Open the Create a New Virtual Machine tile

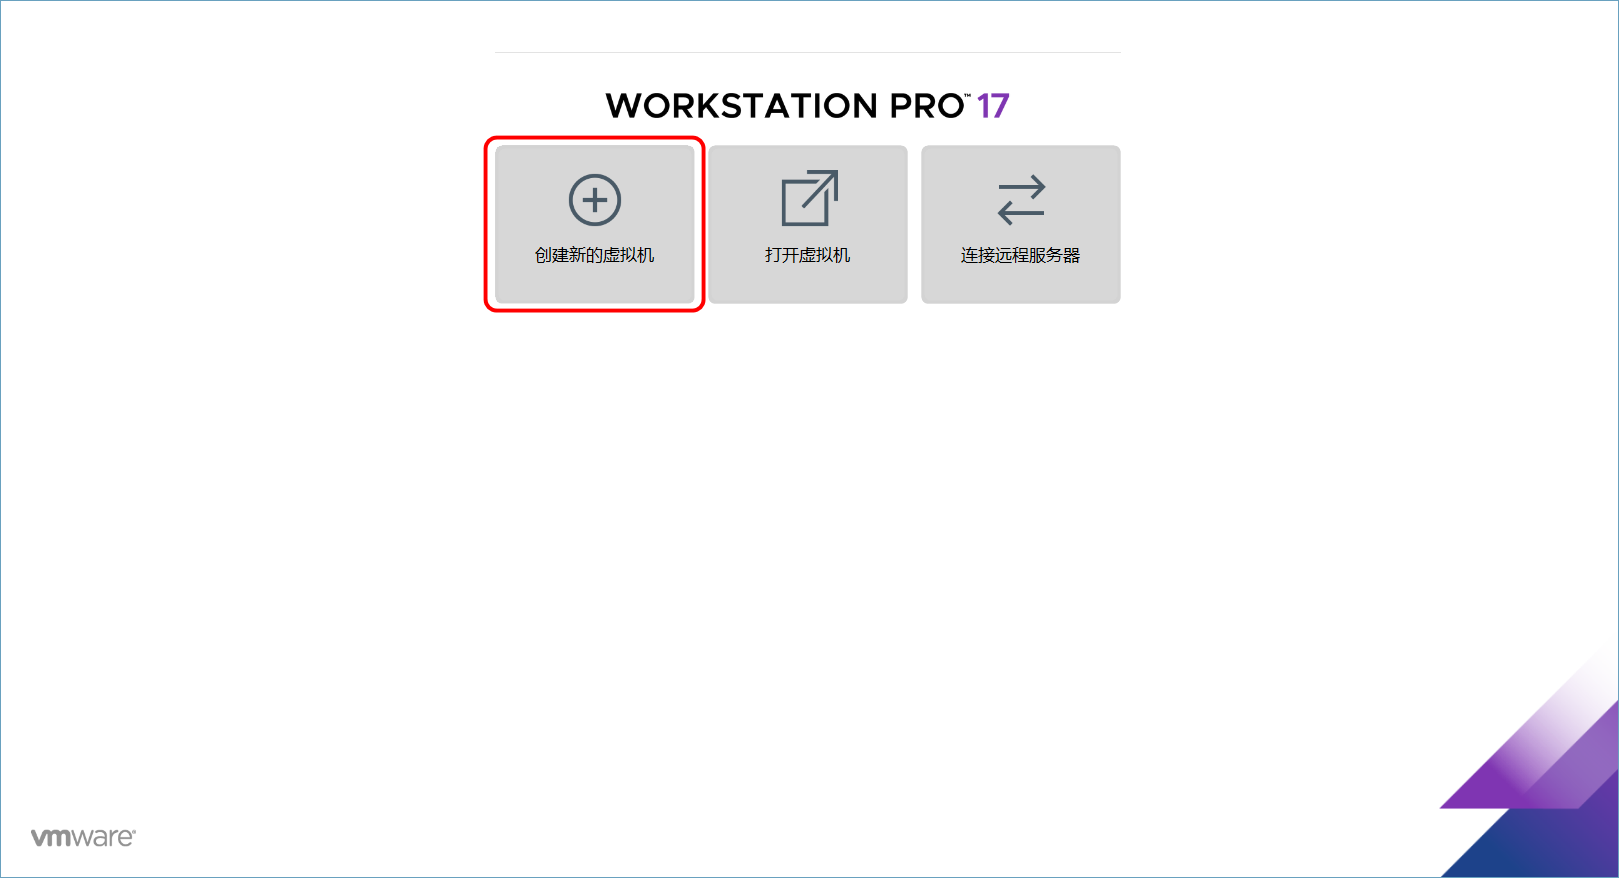[x=595, y=224]
